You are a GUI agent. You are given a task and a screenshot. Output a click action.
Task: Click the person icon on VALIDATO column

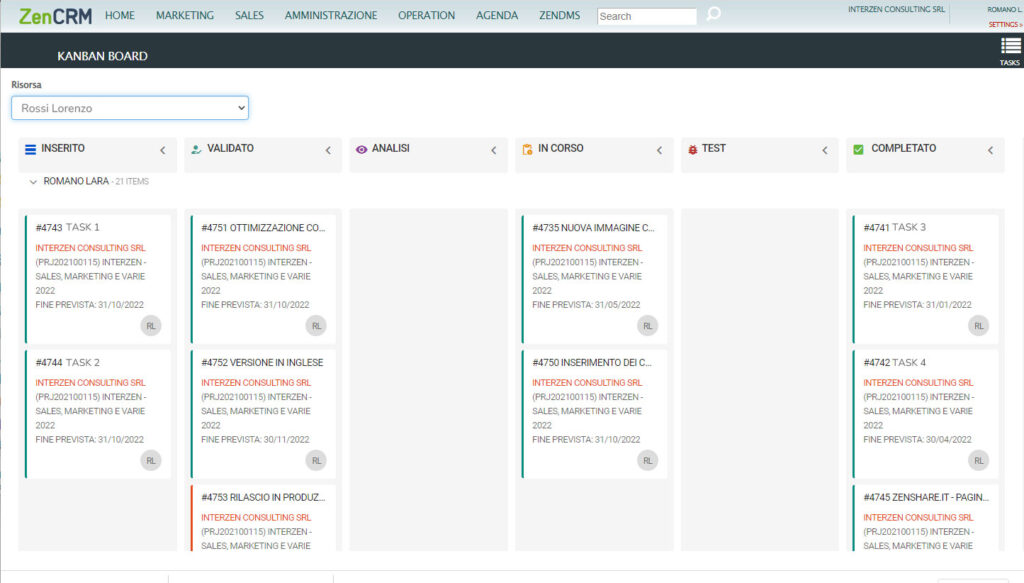195,148
